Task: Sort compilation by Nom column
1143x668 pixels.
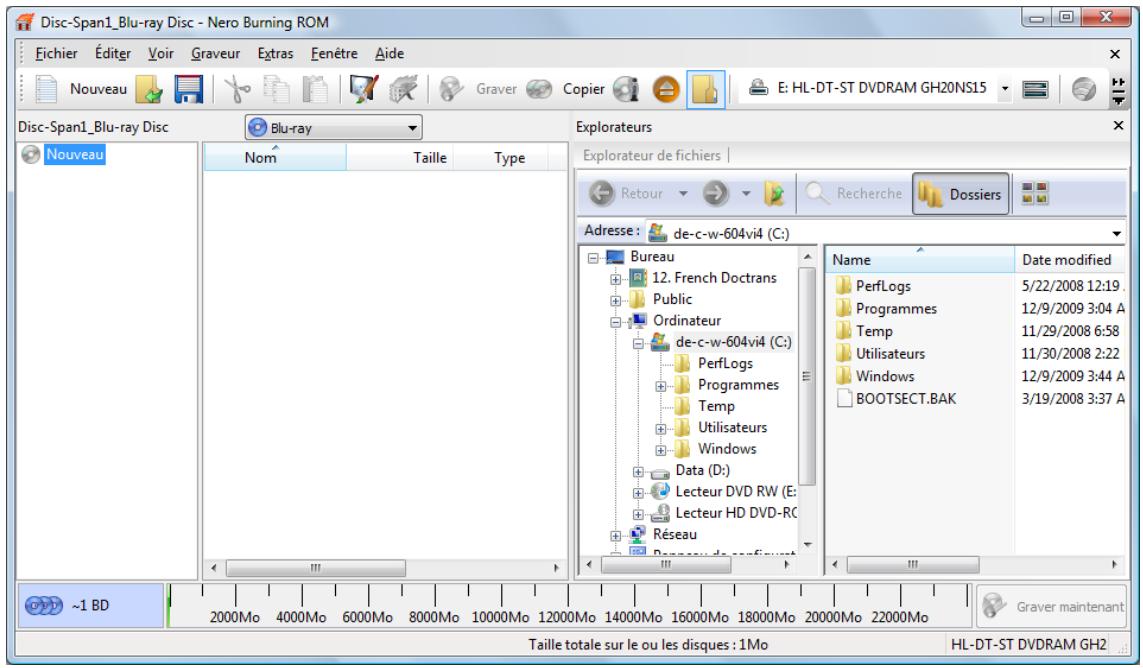Action: pos(275,158)
